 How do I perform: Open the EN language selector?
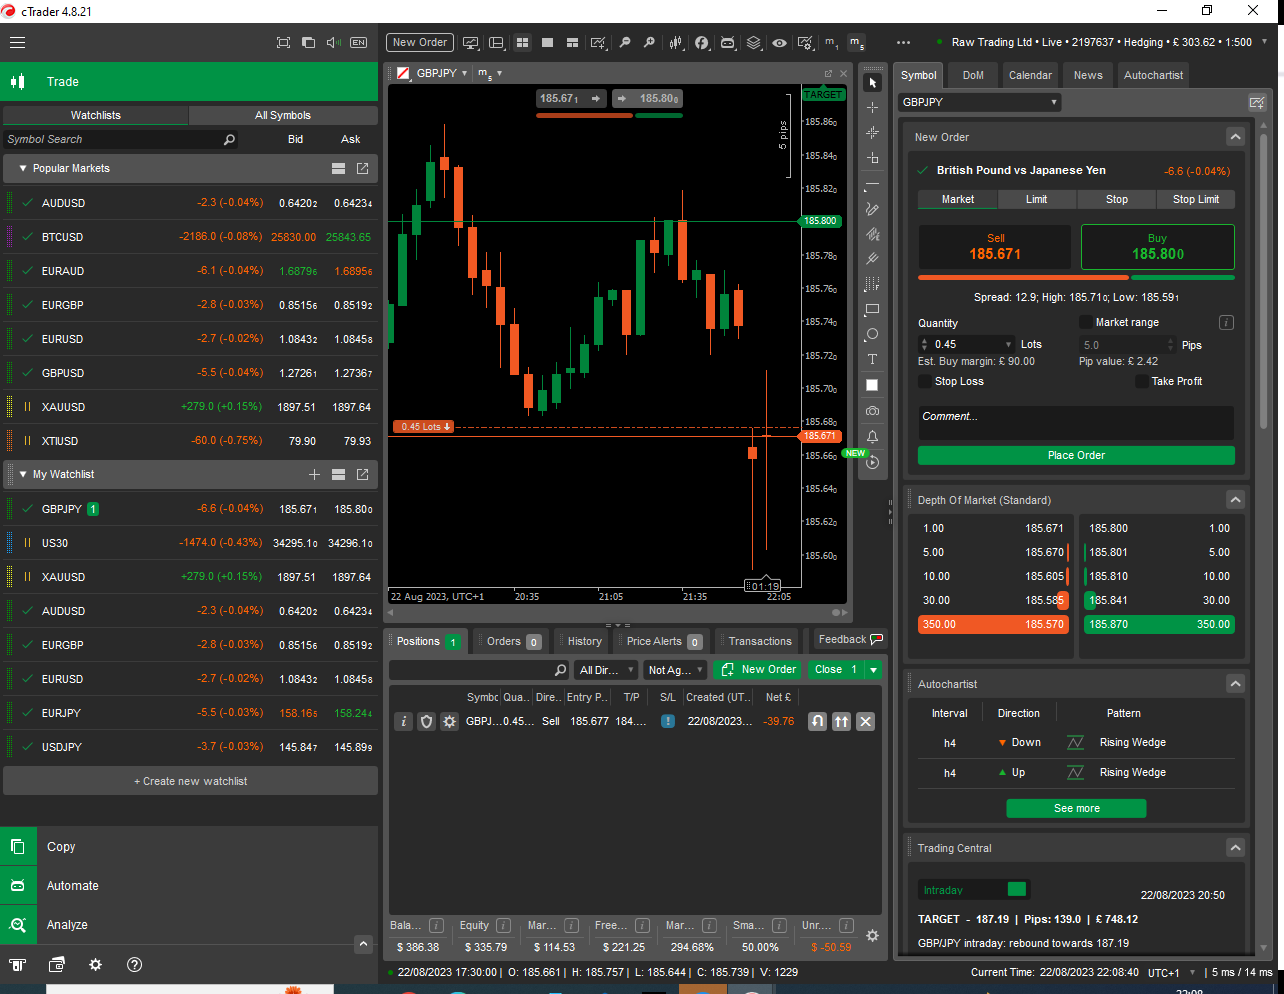coord(359,42)
